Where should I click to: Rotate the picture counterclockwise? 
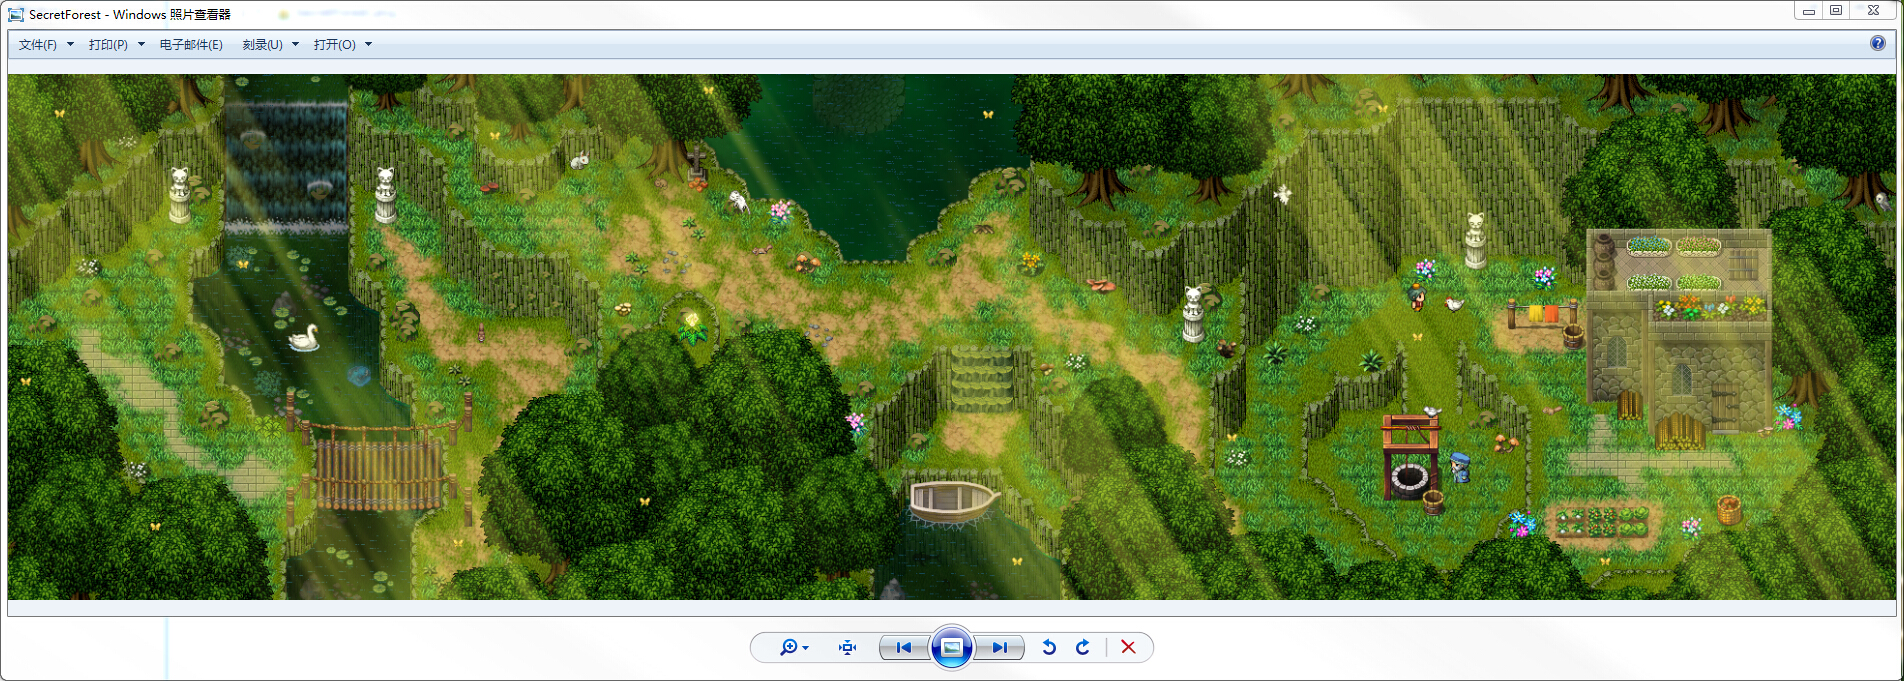tap(1049, 647)
